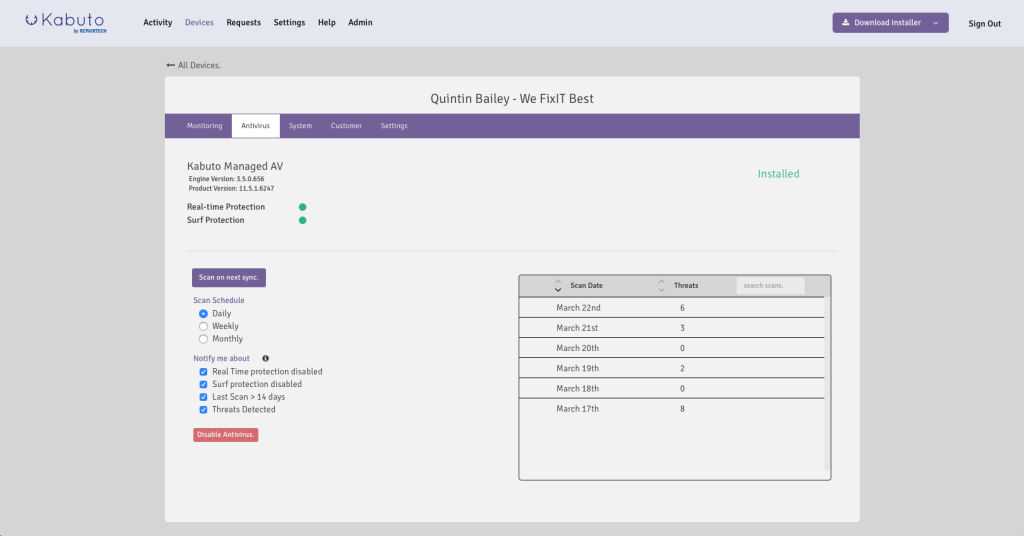The height and width of the screenshot is (536, 1024).
Task: Toggle the Threats Detected checkbox
Action: (204, 410)
